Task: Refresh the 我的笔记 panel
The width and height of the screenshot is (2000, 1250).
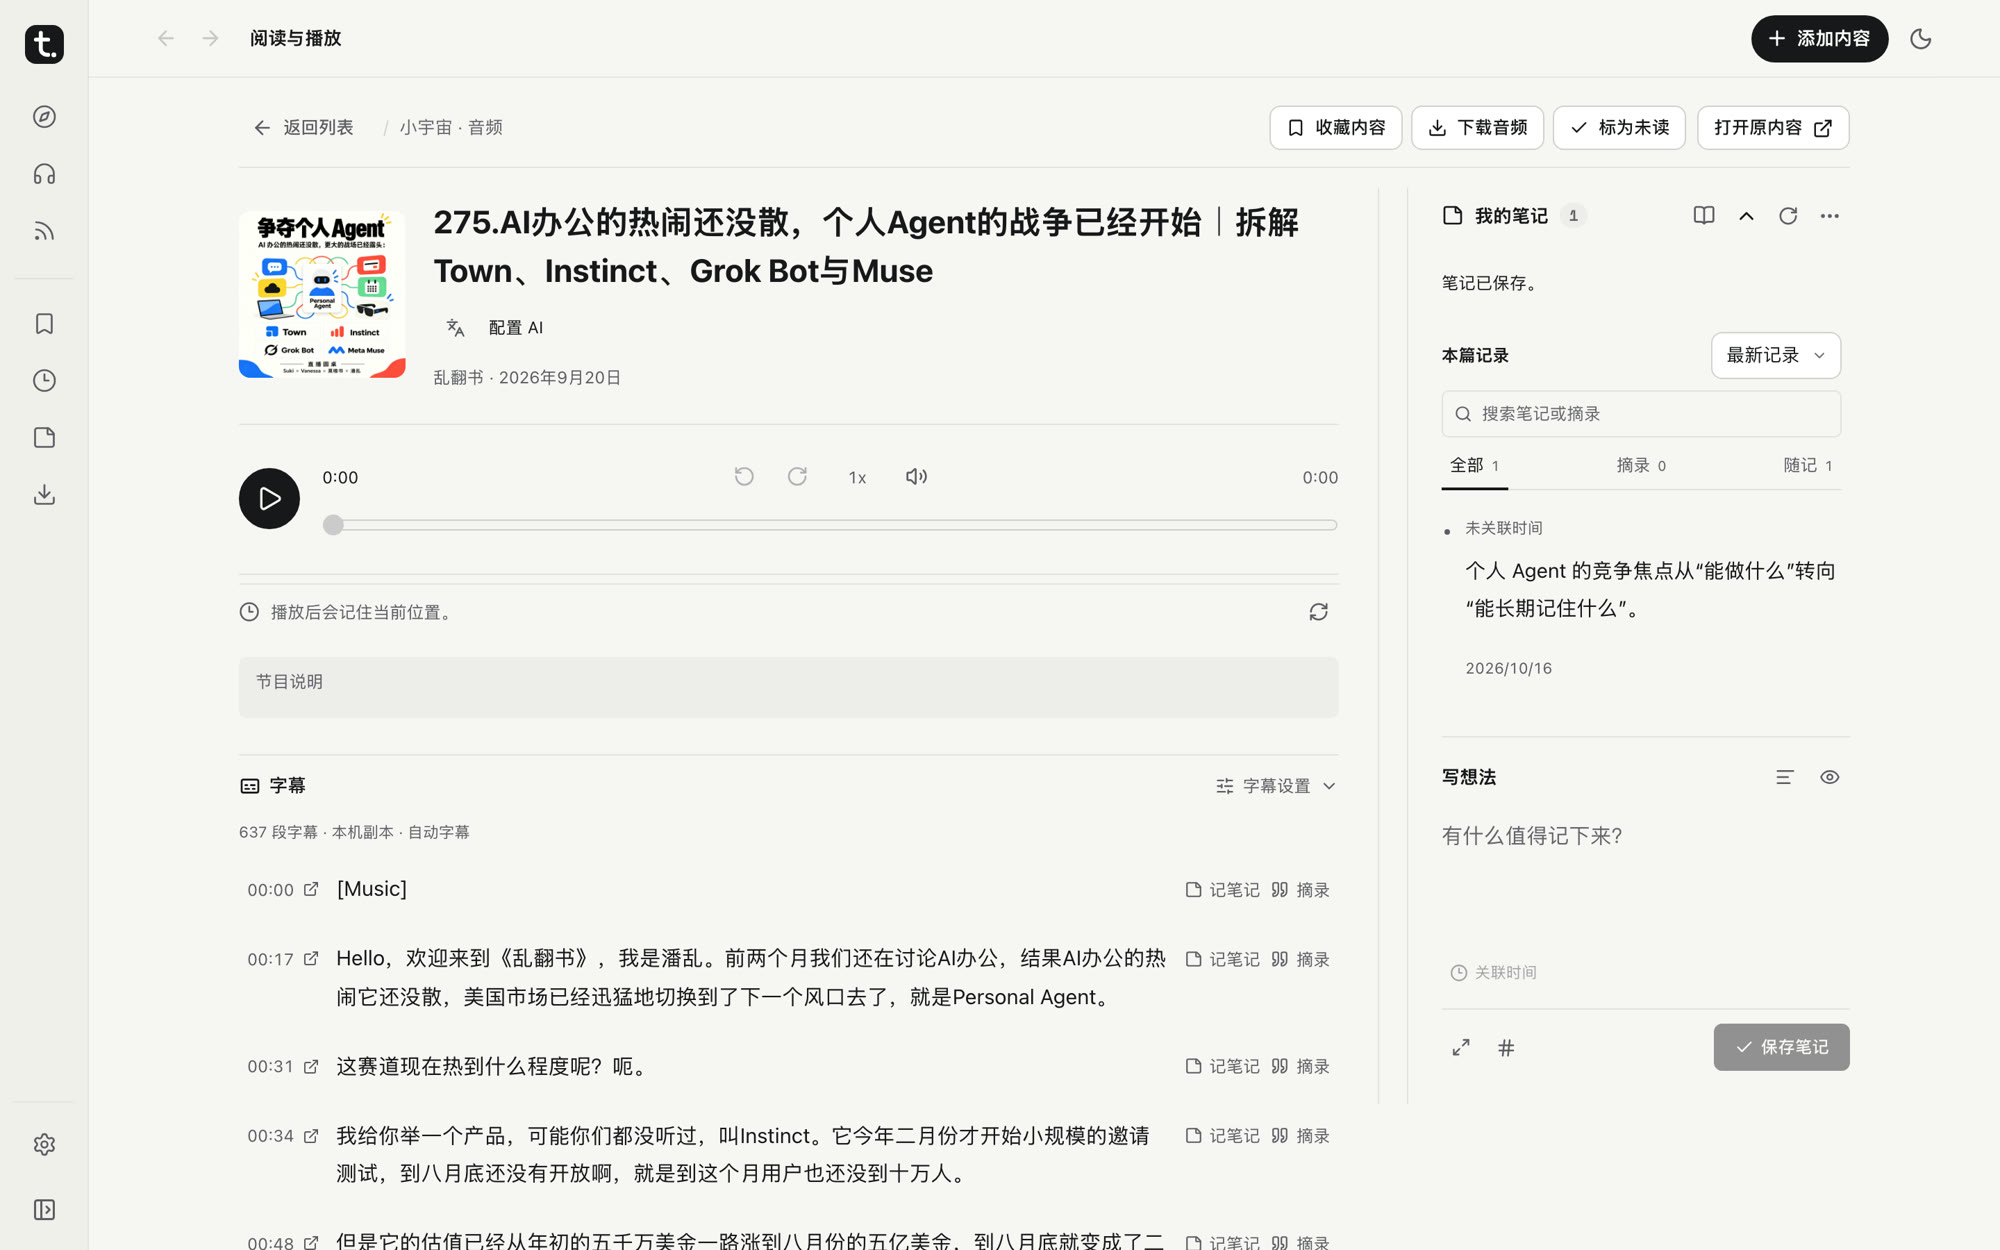Action: (1788, 216)
